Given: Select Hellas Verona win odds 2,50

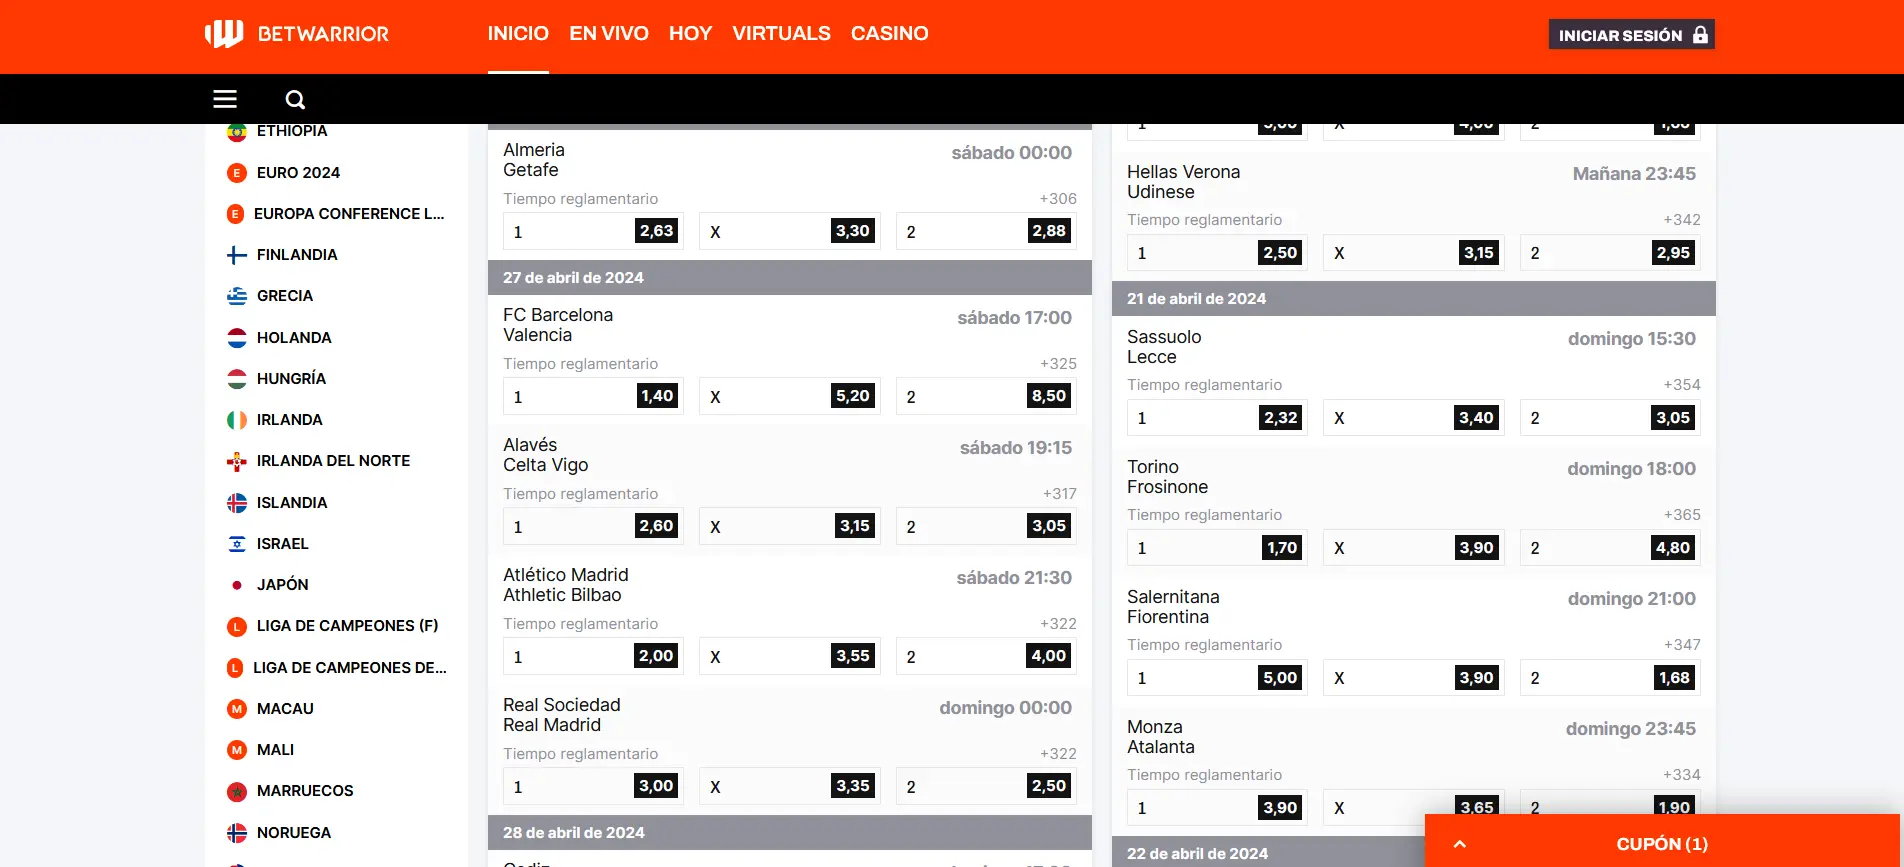Looking at the screenshot, I should point(1218,253).
